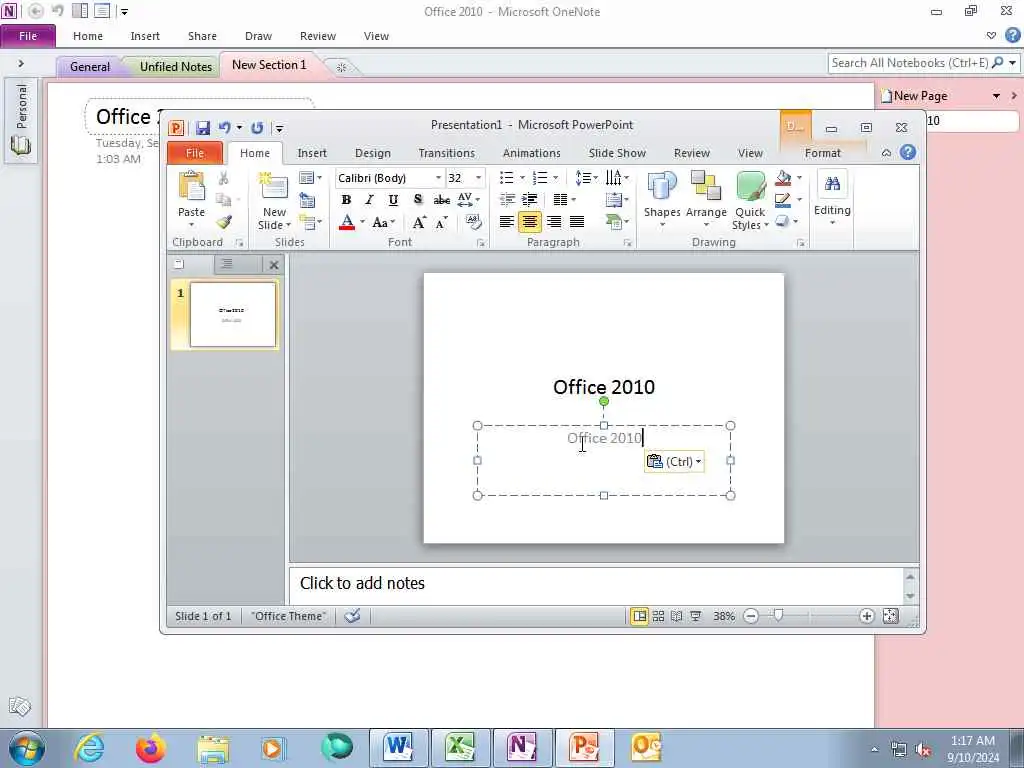Click the Zoom In plus button

pos(867,616)
